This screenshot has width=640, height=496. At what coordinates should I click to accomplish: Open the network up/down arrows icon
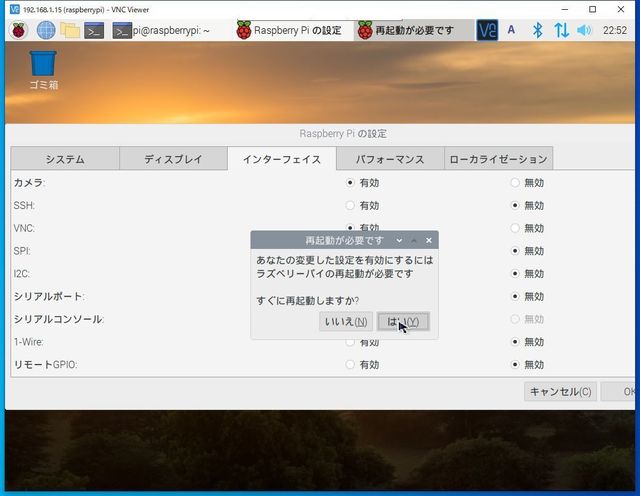tap(561, 31)
